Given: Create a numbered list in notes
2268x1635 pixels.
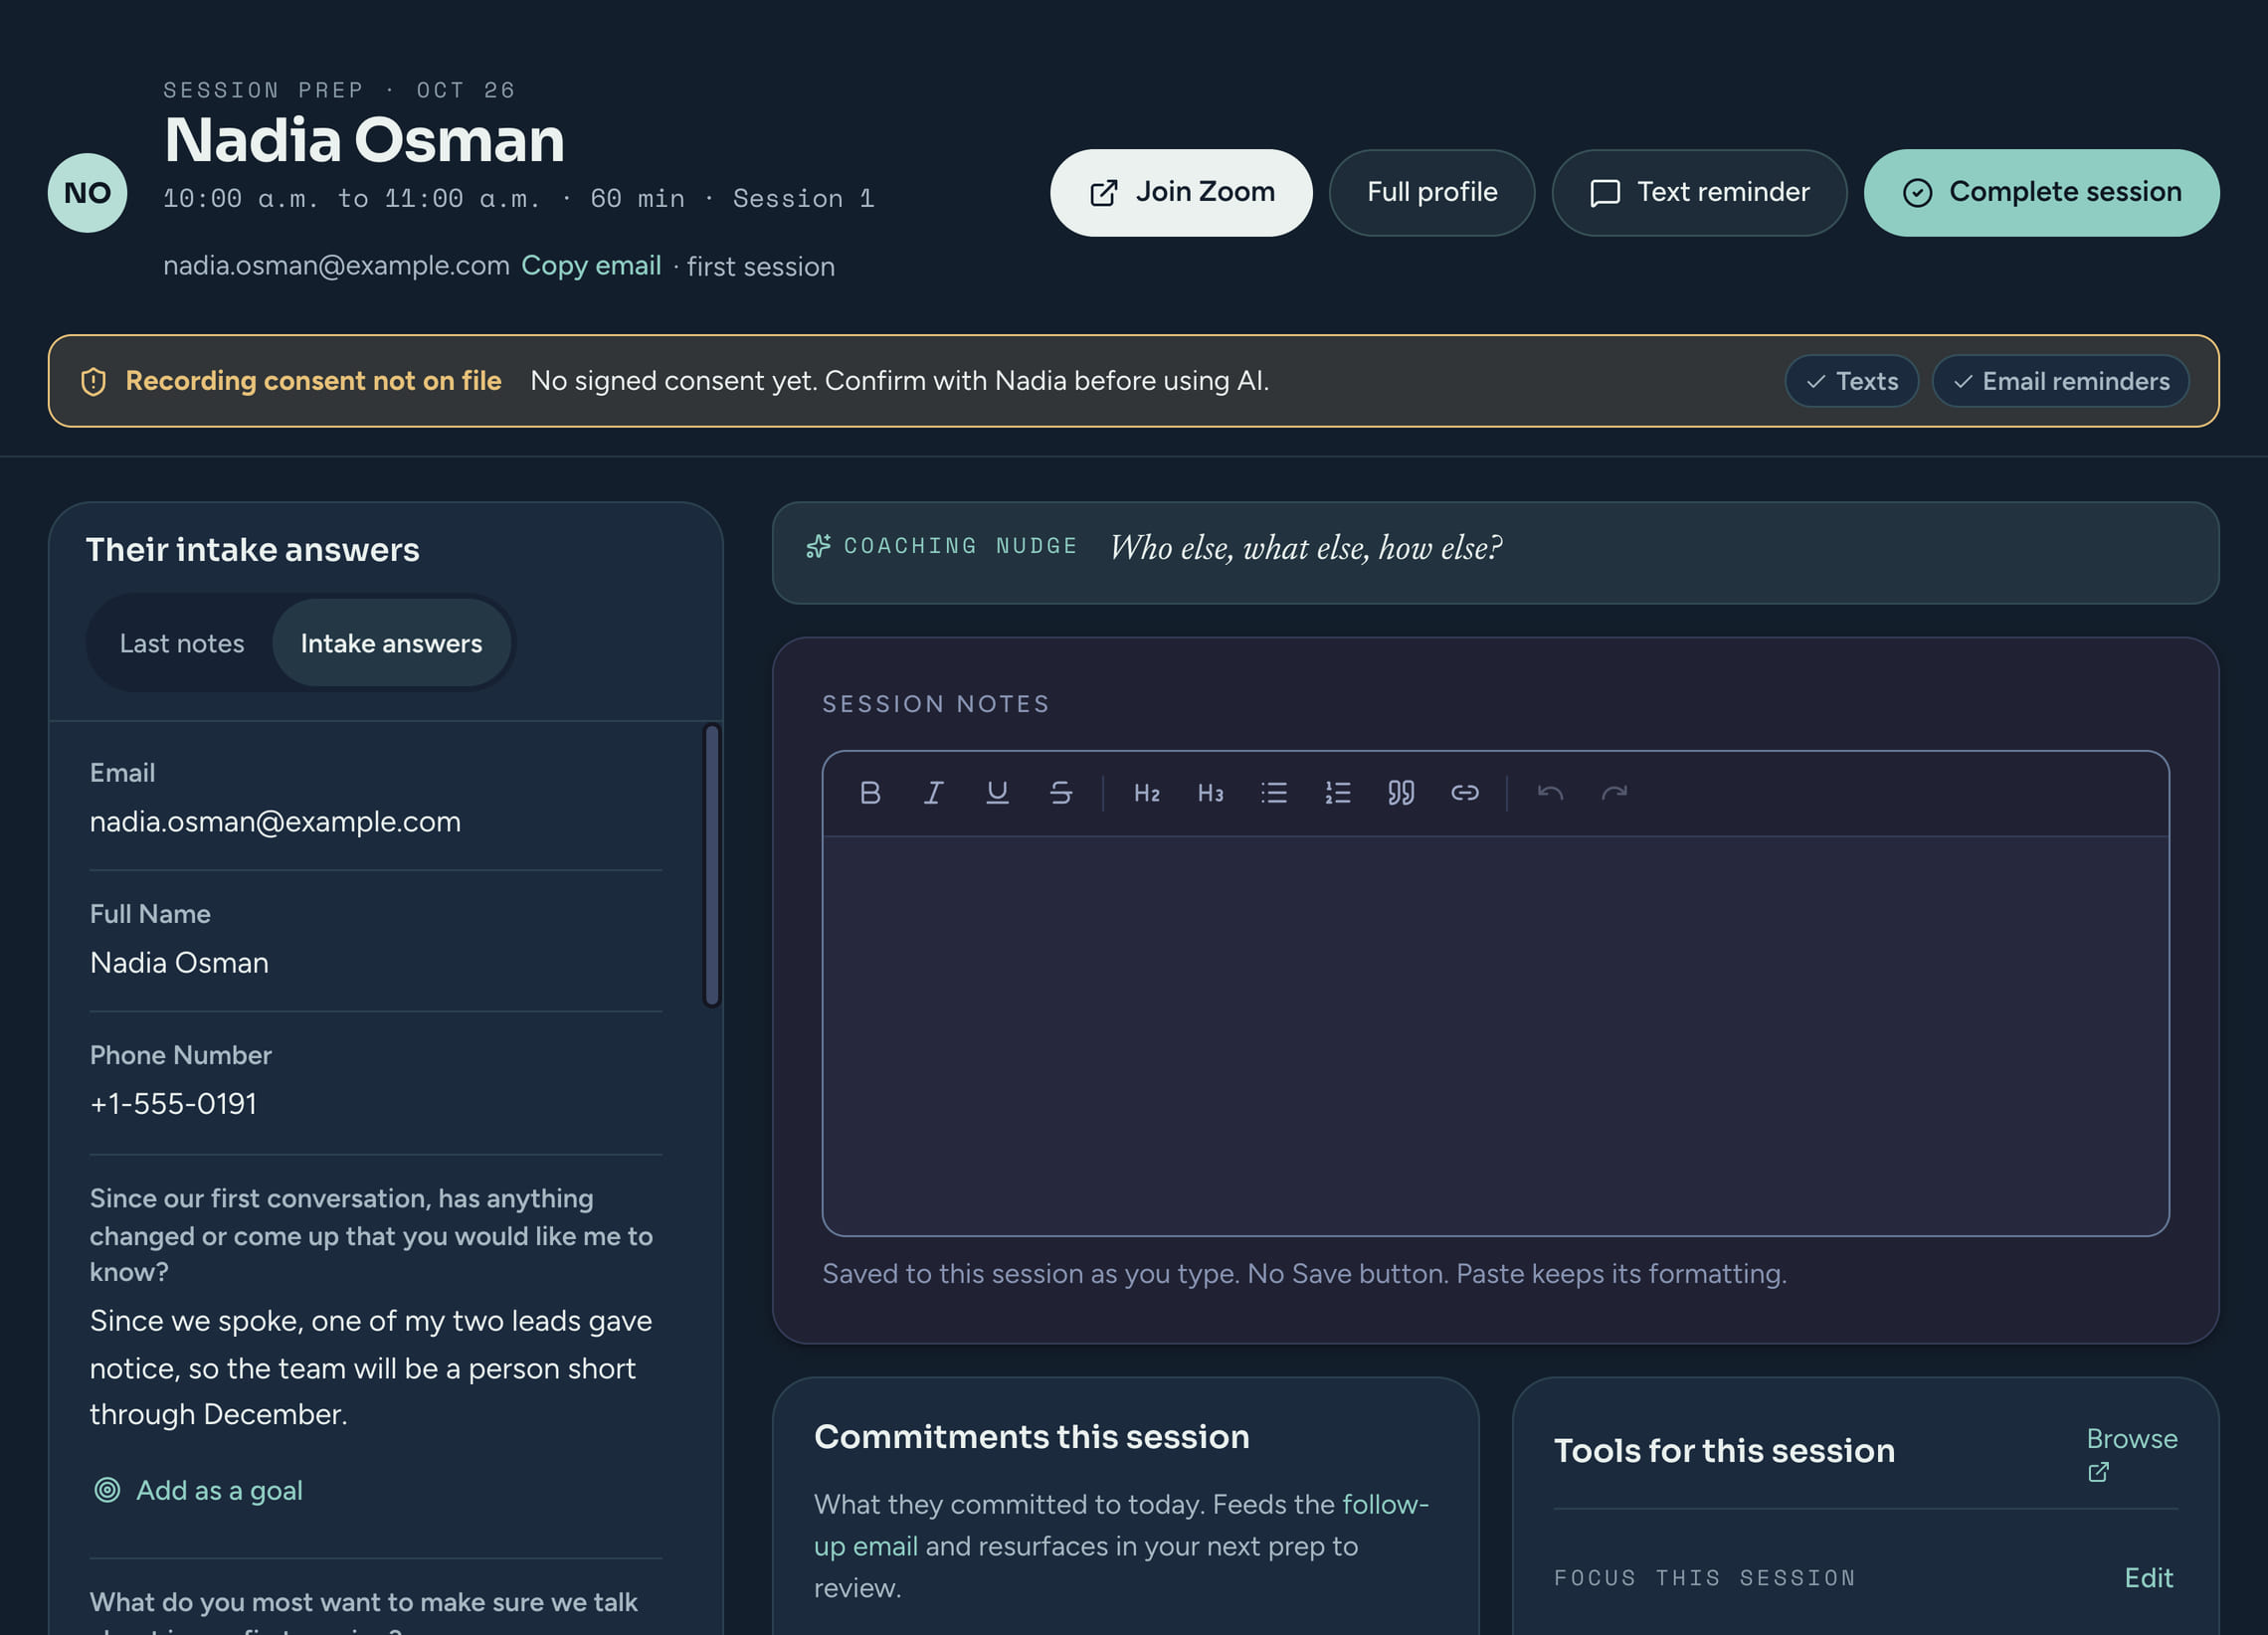Looking at the screenshot, I should click(1337, 793).
